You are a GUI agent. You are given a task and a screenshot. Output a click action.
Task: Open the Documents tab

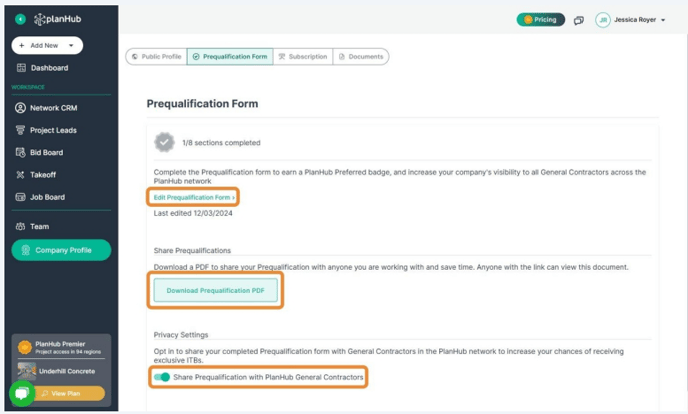pyautogui.click(x=361, y=57)
